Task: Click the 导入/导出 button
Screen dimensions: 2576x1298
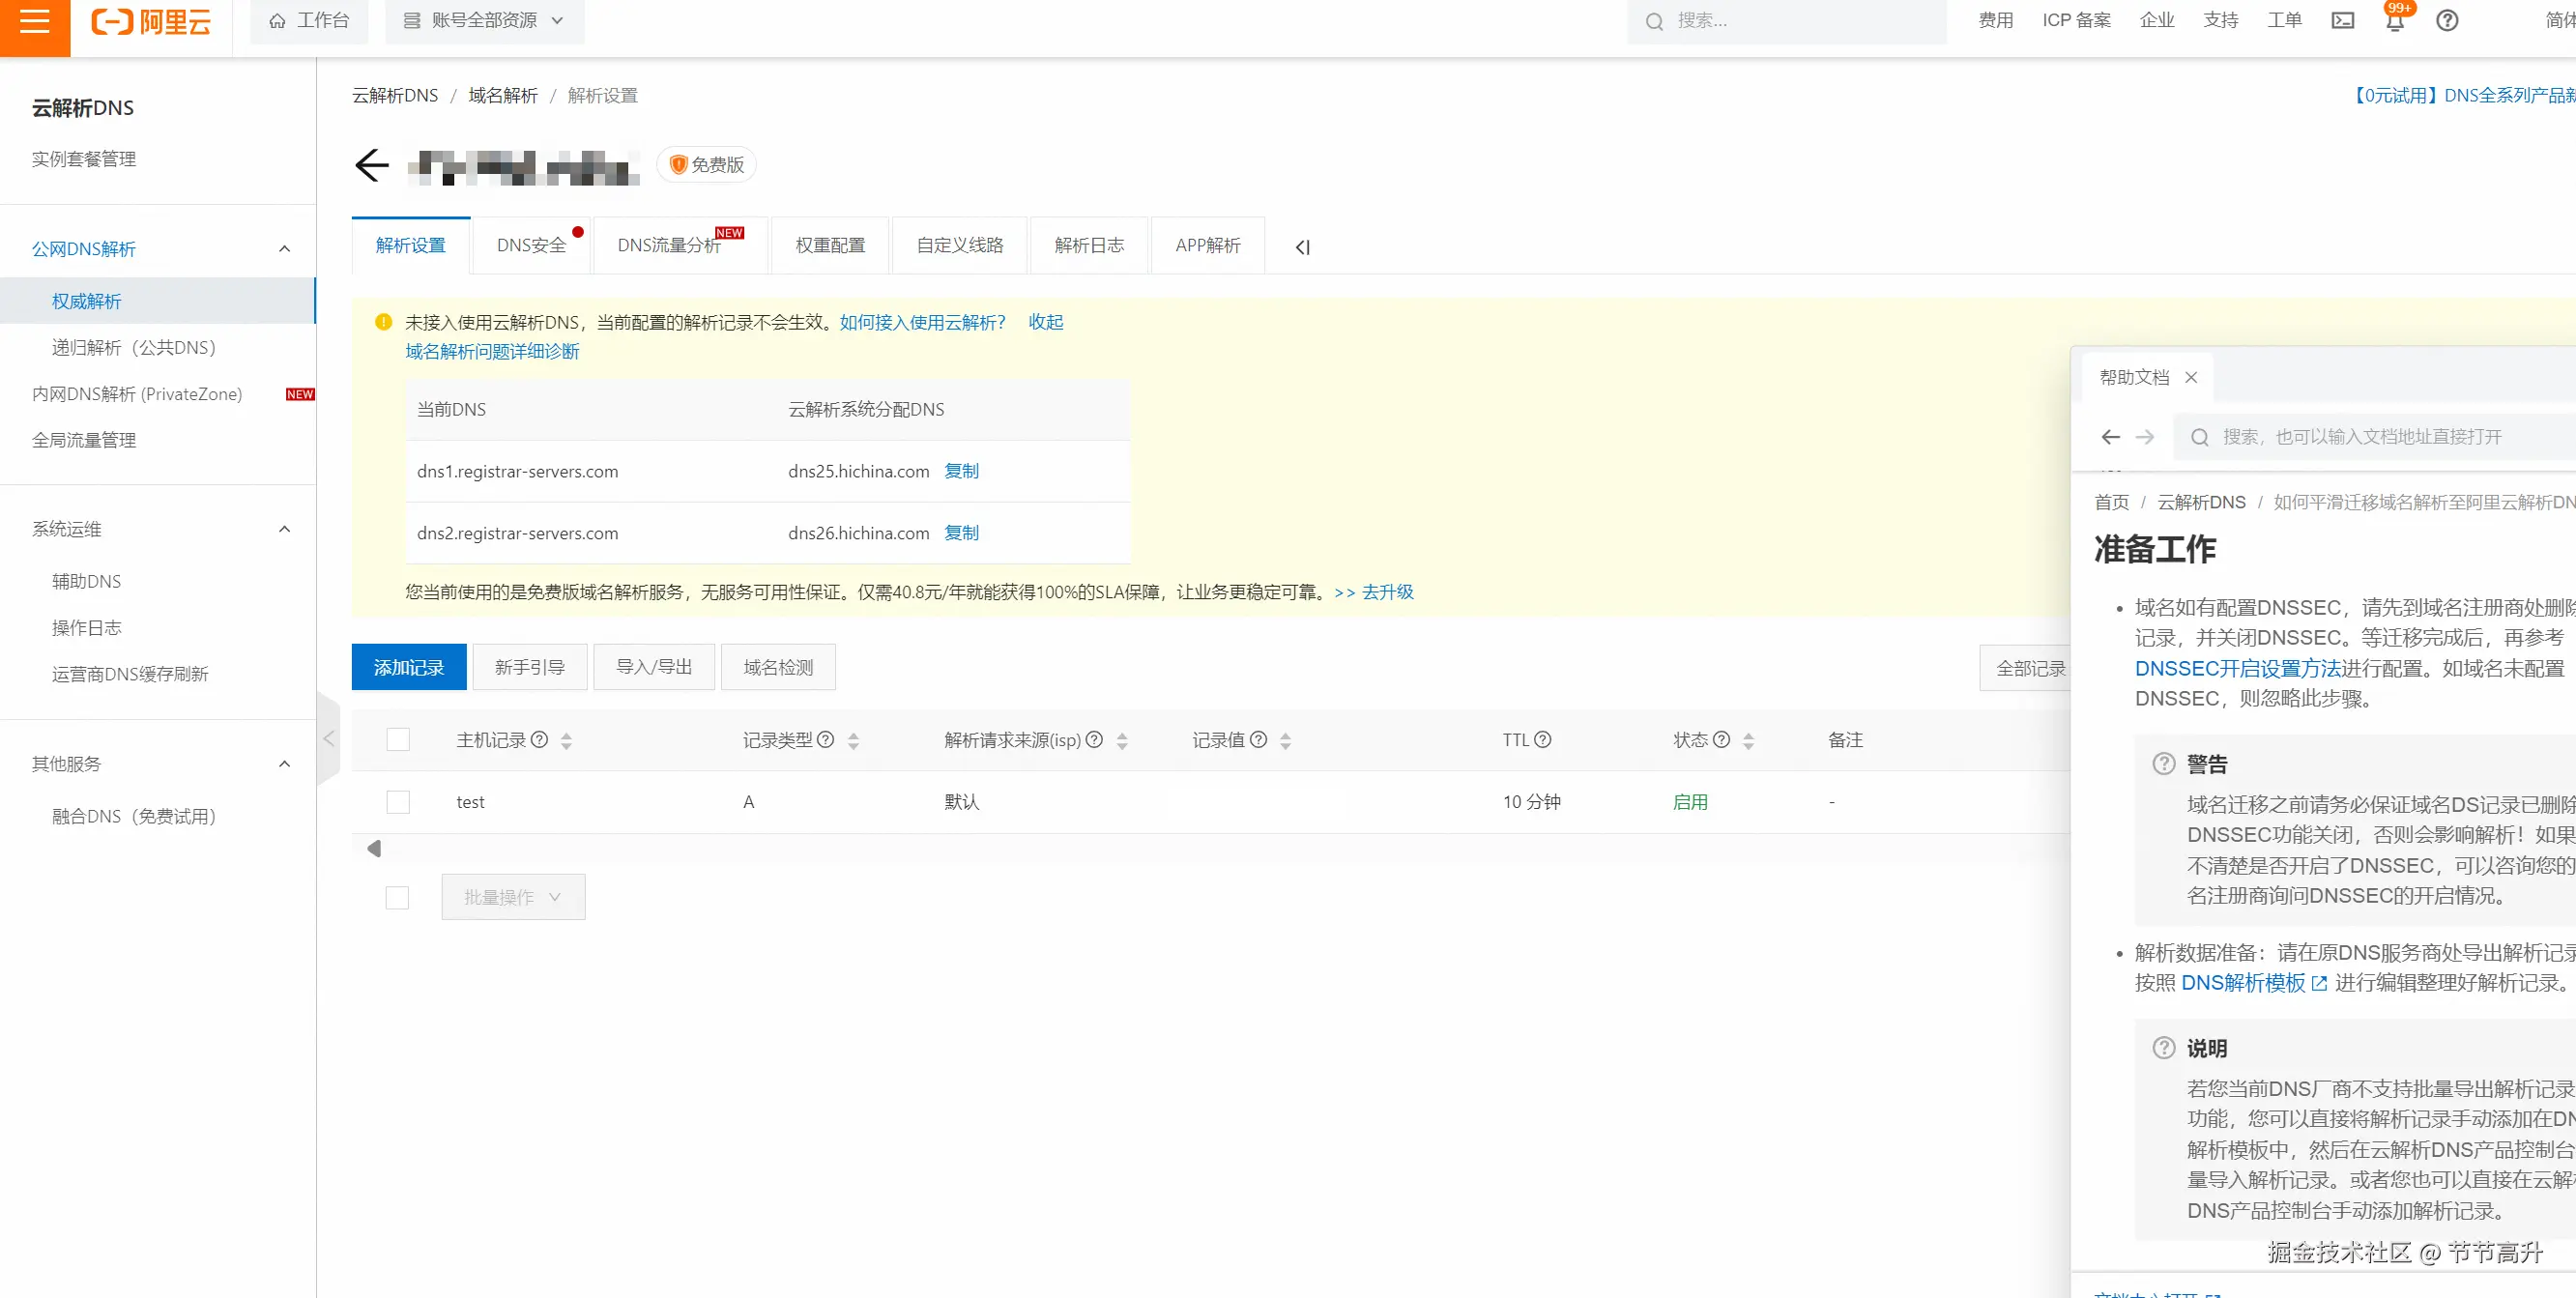Action: click(654, 667)
